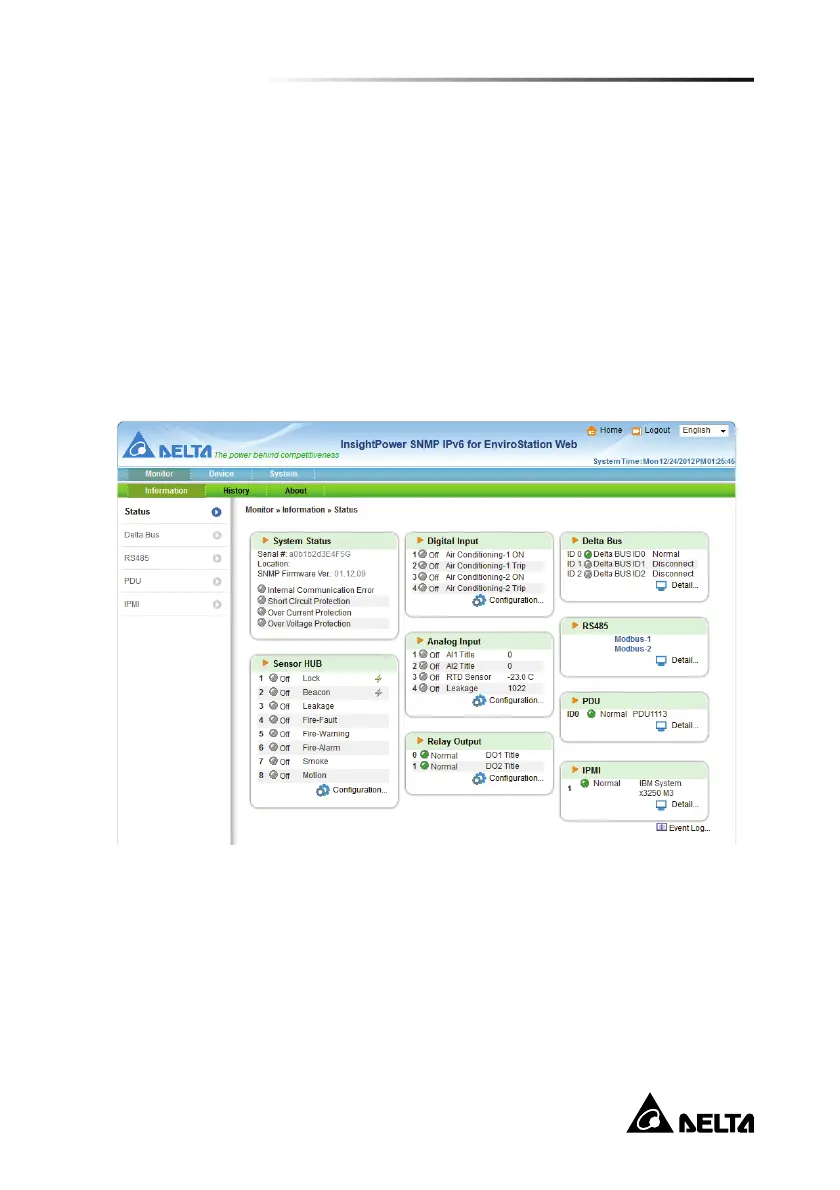
Task: Click the Leakage sensor Off indicator in Sensor HUB
Action: [x=273, y=706]
